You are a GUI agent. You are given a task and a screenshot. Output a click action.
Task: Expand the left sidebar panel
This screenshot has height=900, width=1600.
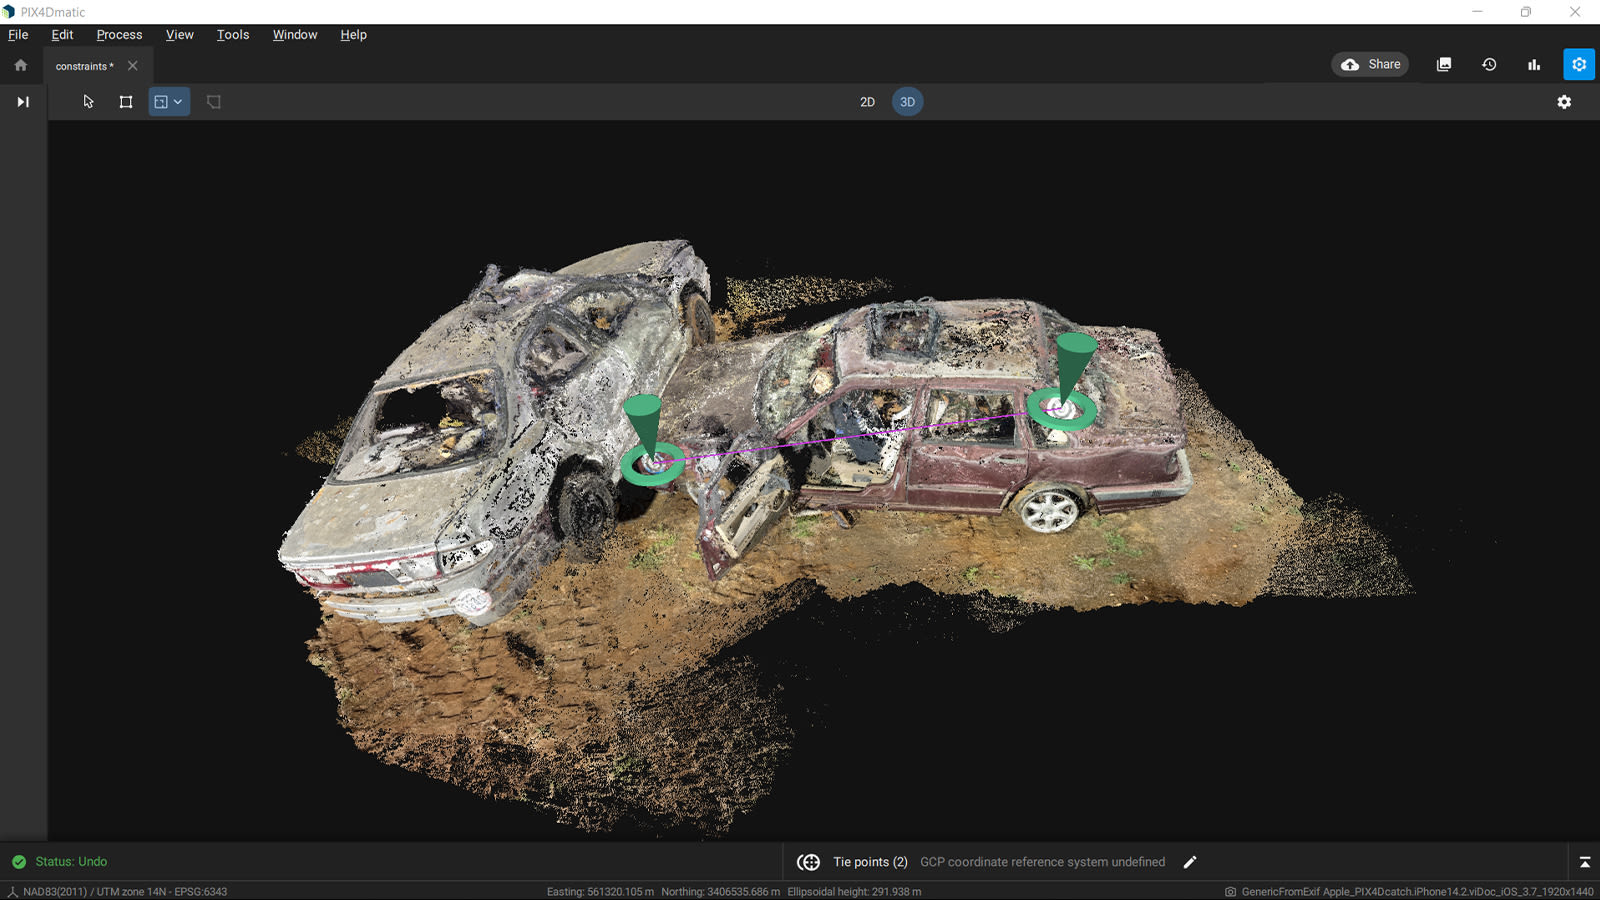21,101
